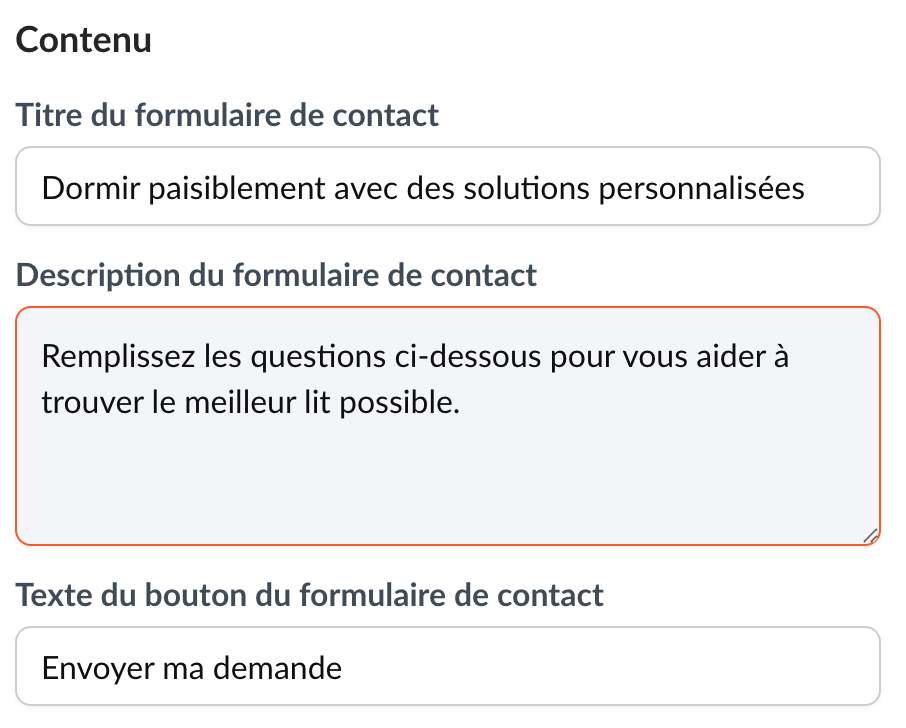Select the contact form button text field
Image resolution: width=906 pixels, height=728 pixels.
(x=447, y=667)
